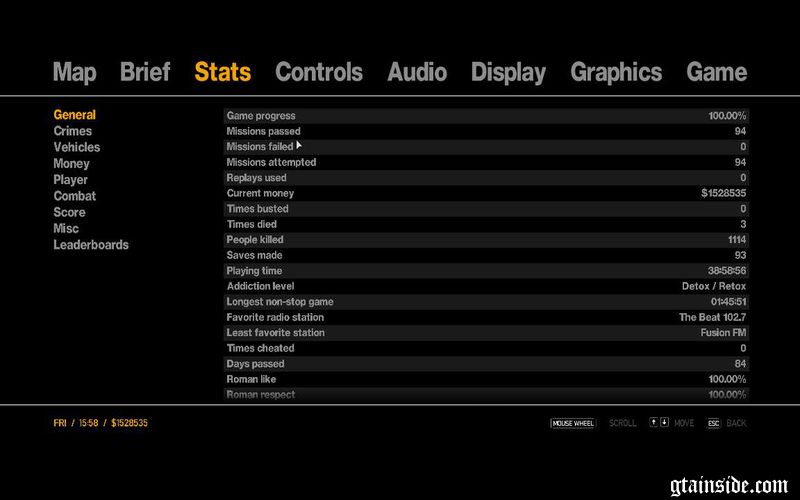Open the Misc stats category
This screenshot has height=500, width=800.
point(66,229)
